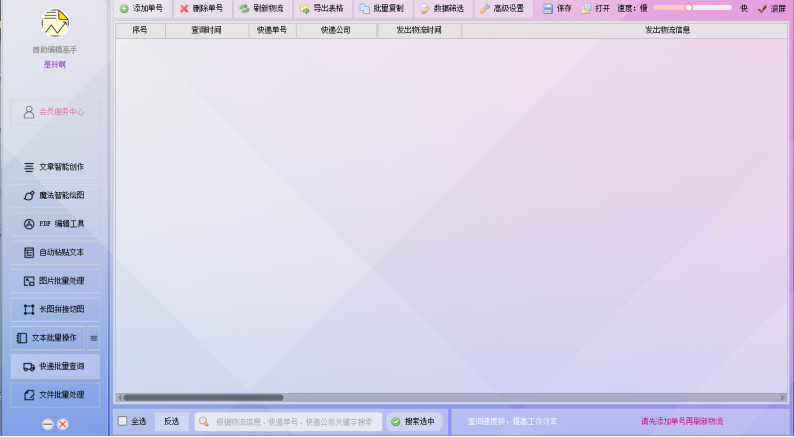Select 快递批量查询 express batch query module
Viewport: 794px width, 437px height.
[x=55, y=367]
